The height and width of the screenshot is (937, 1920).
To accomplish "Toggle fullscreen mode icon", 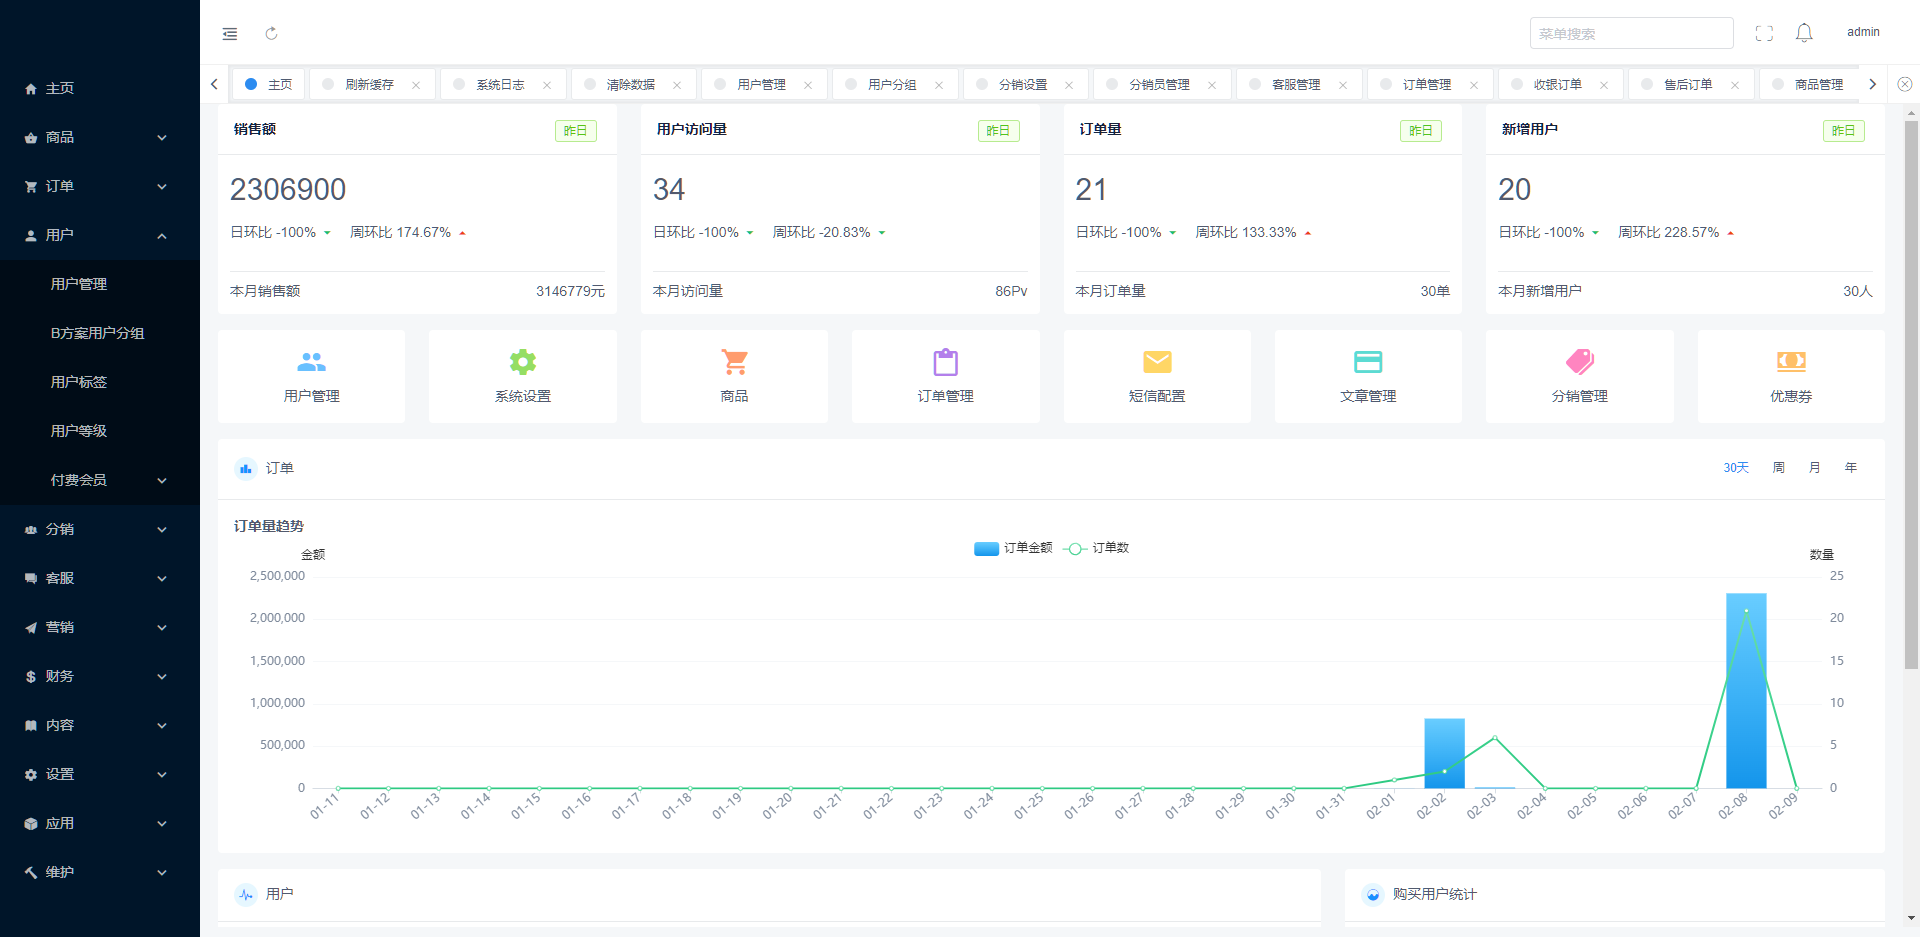I will [x=1764, y=33].
